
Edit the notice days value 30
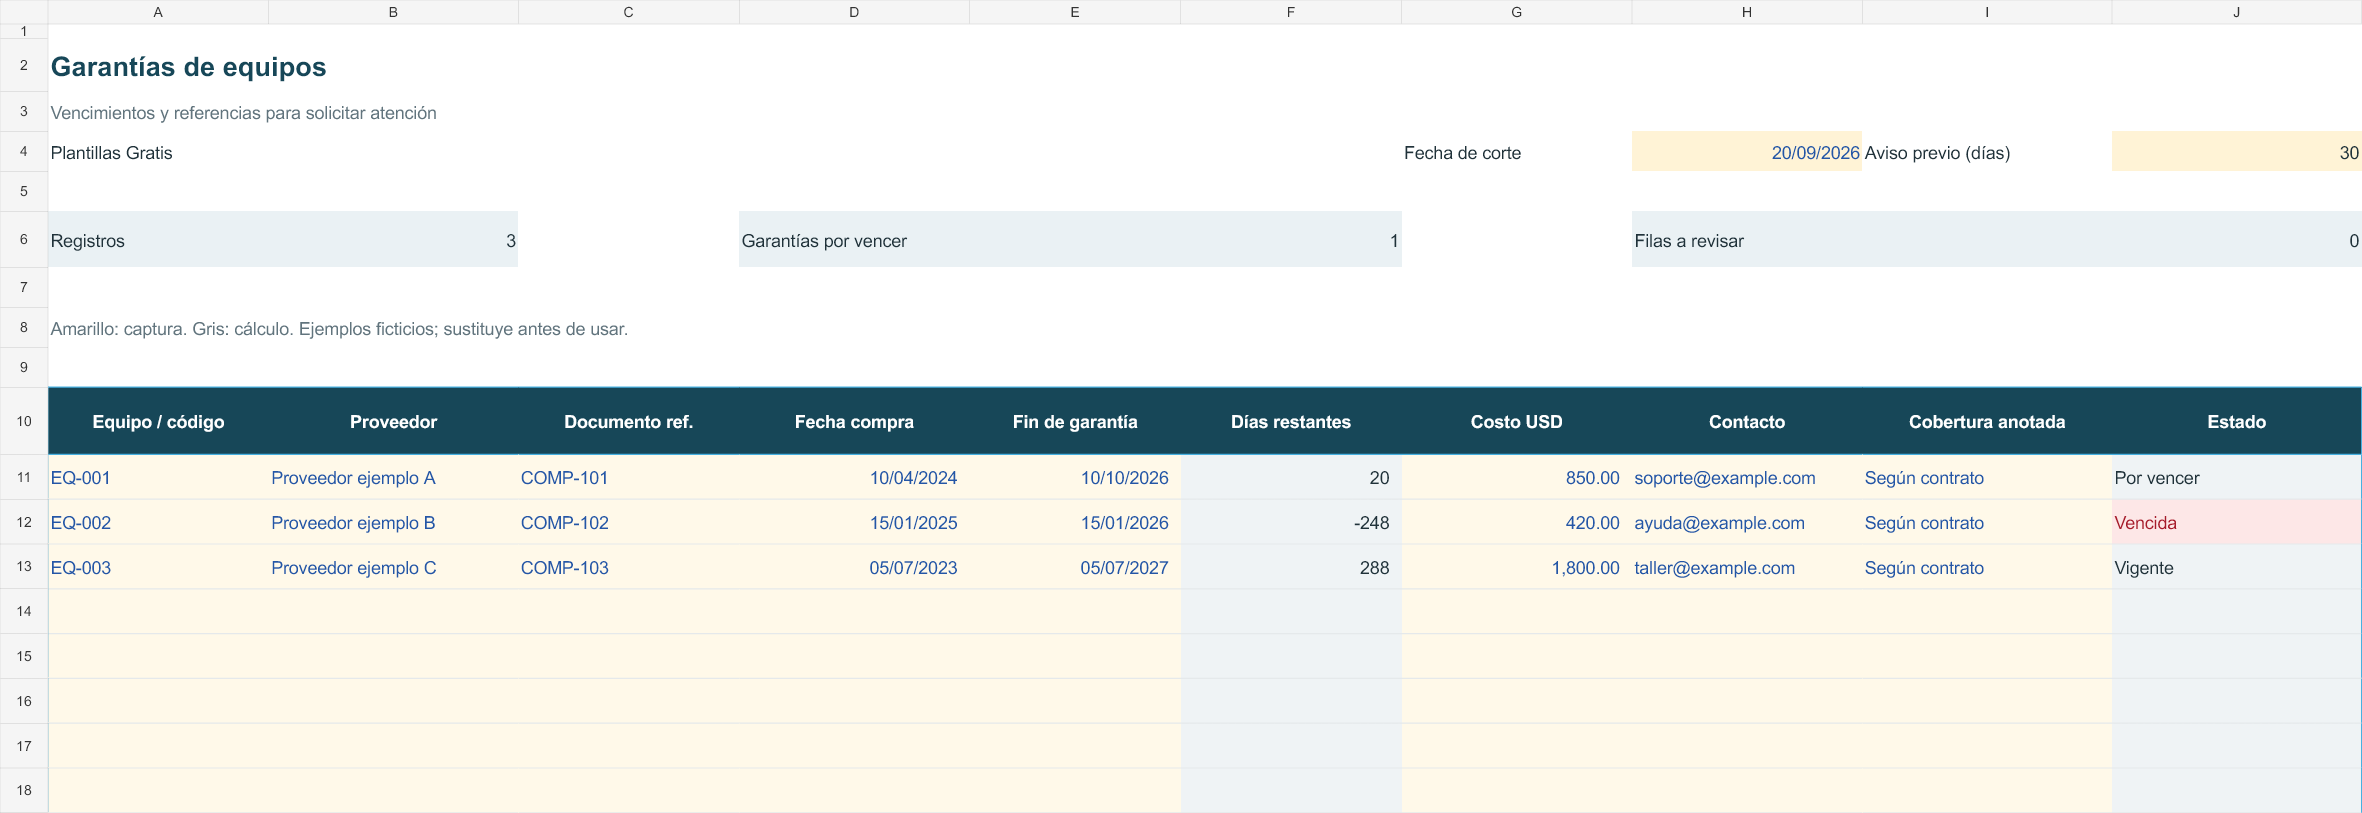(2236, 152)
